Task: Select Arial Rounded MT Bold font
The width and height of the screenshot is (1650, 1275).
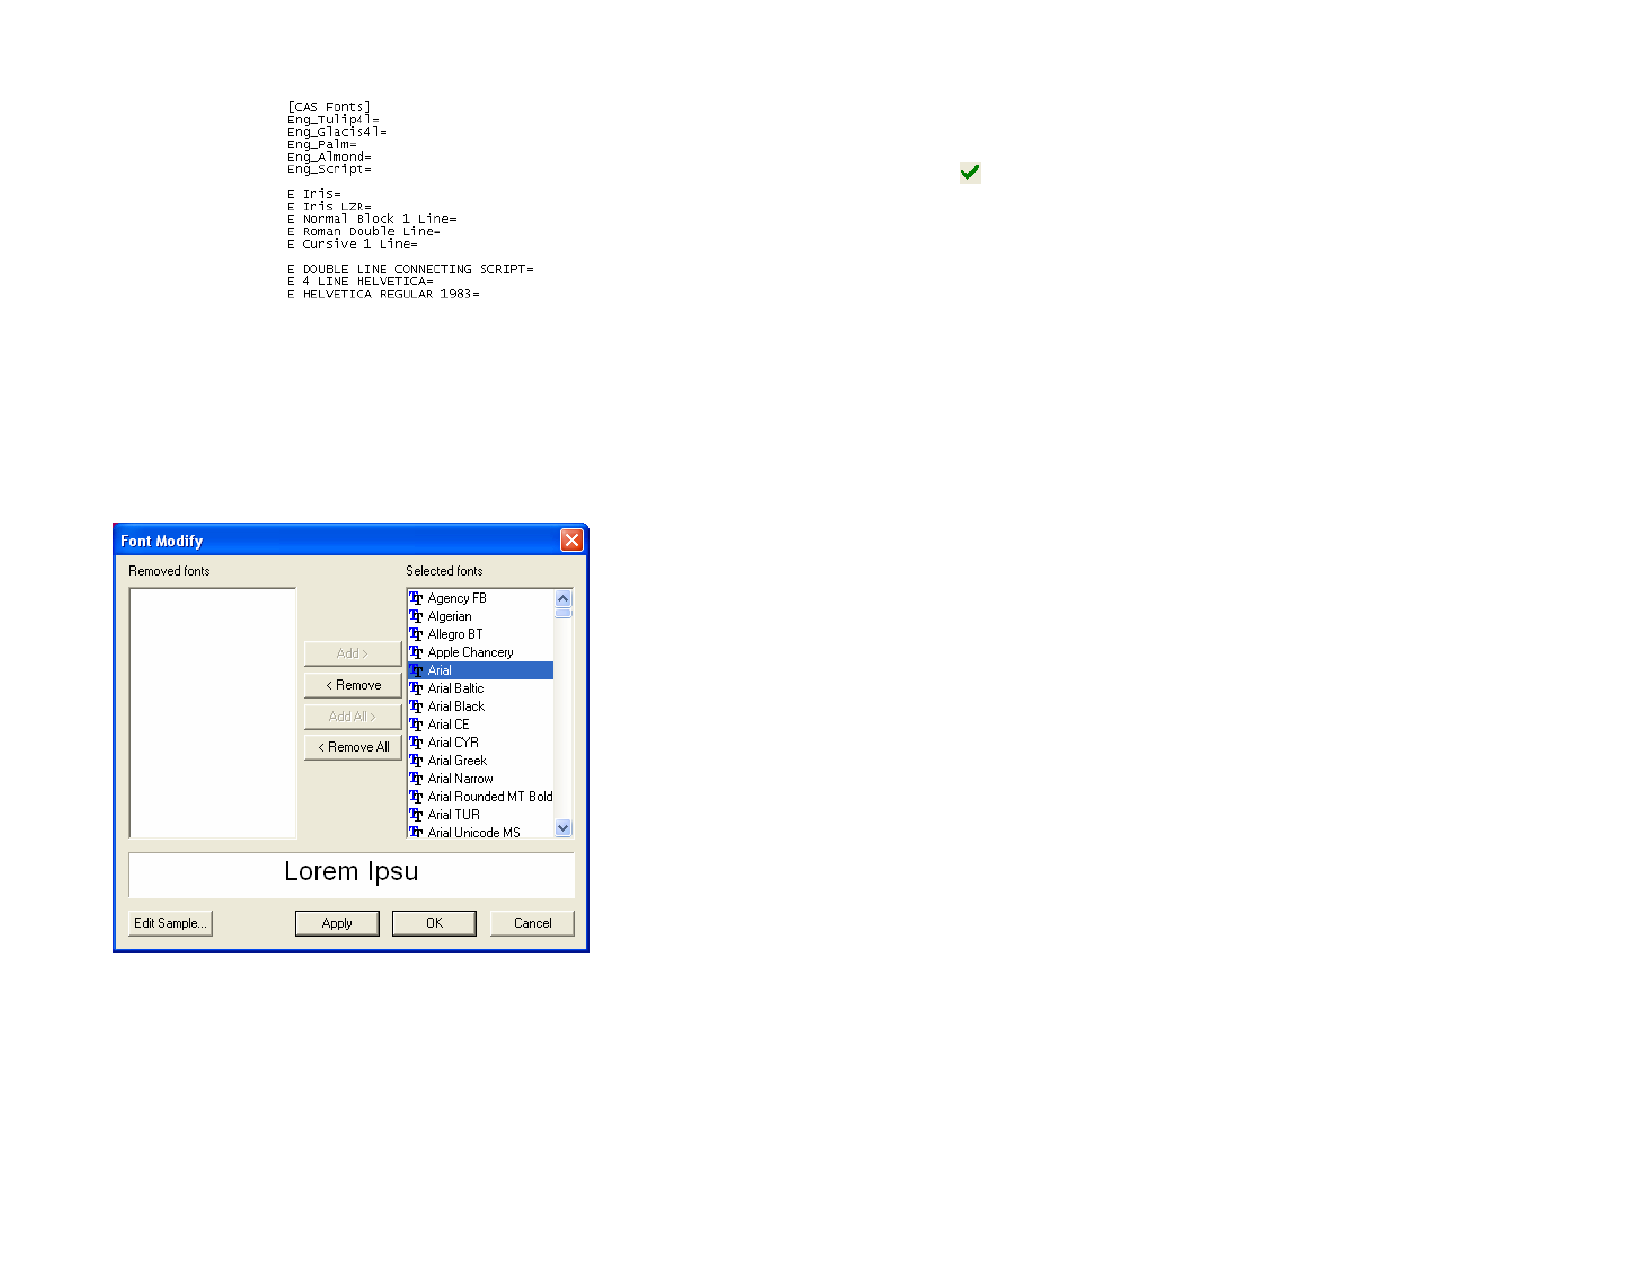Action: coord(489,796)
